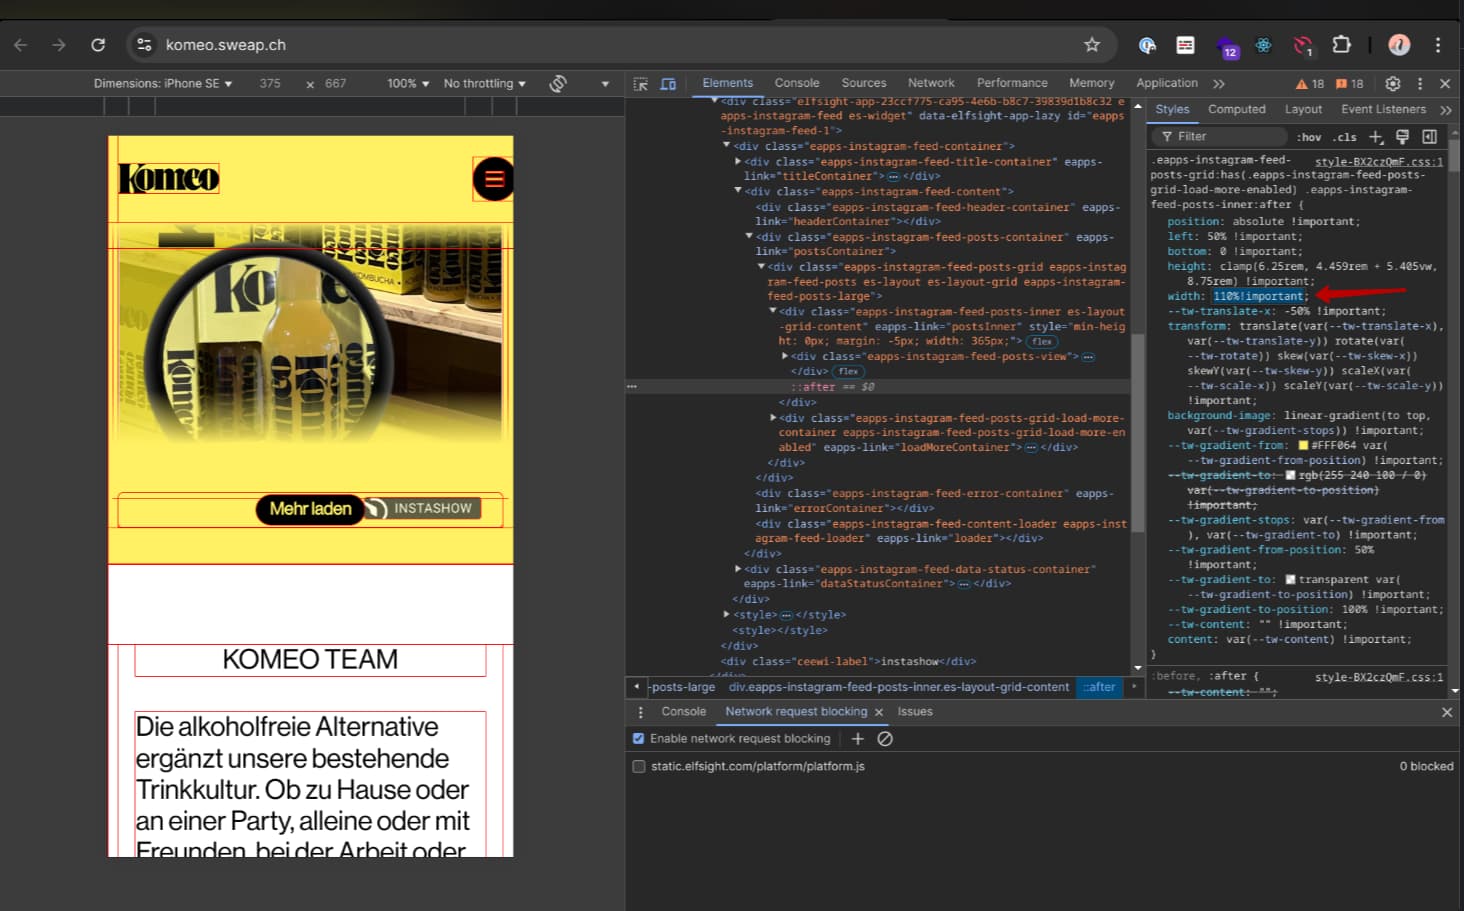The width and height of the screenshot is (1464, 911).
Task: Toggle the device toolbar icon
Action: click(x=668, y=84)
